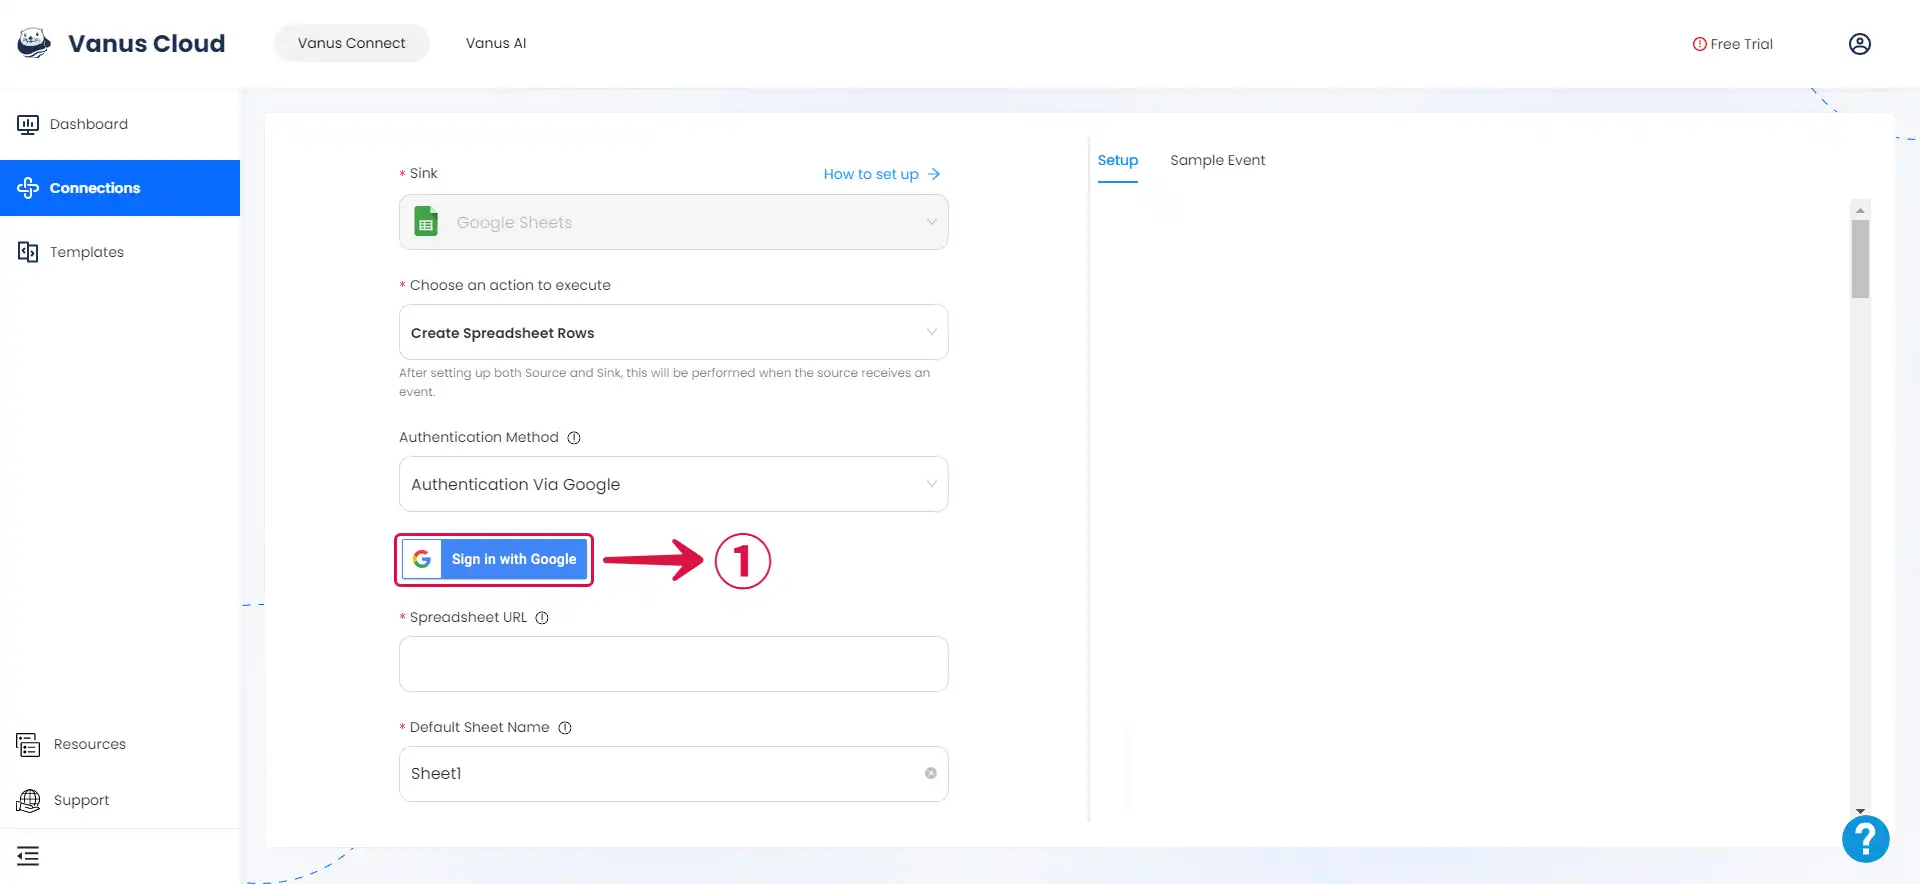
Task: Click the Setup panel scrollbar thumb
Action: pos(1860,259)
